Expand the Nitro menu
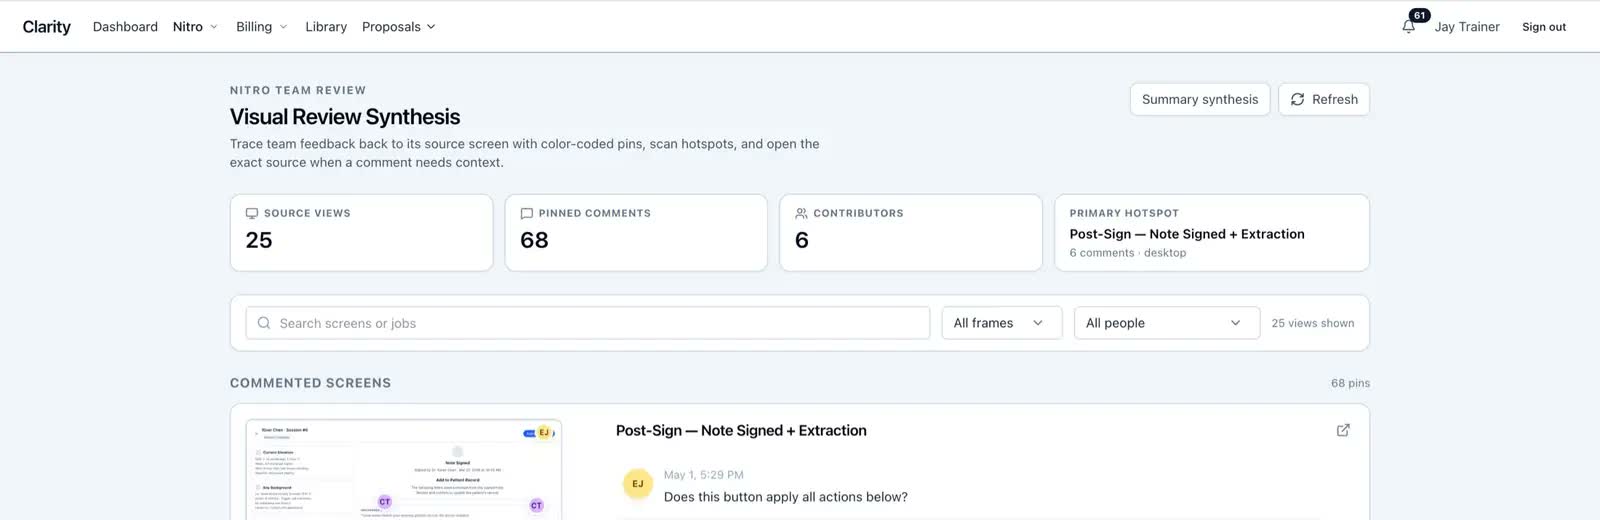Screen dimensions: 1600x520 pyautogui.click(x=195, y=27)
